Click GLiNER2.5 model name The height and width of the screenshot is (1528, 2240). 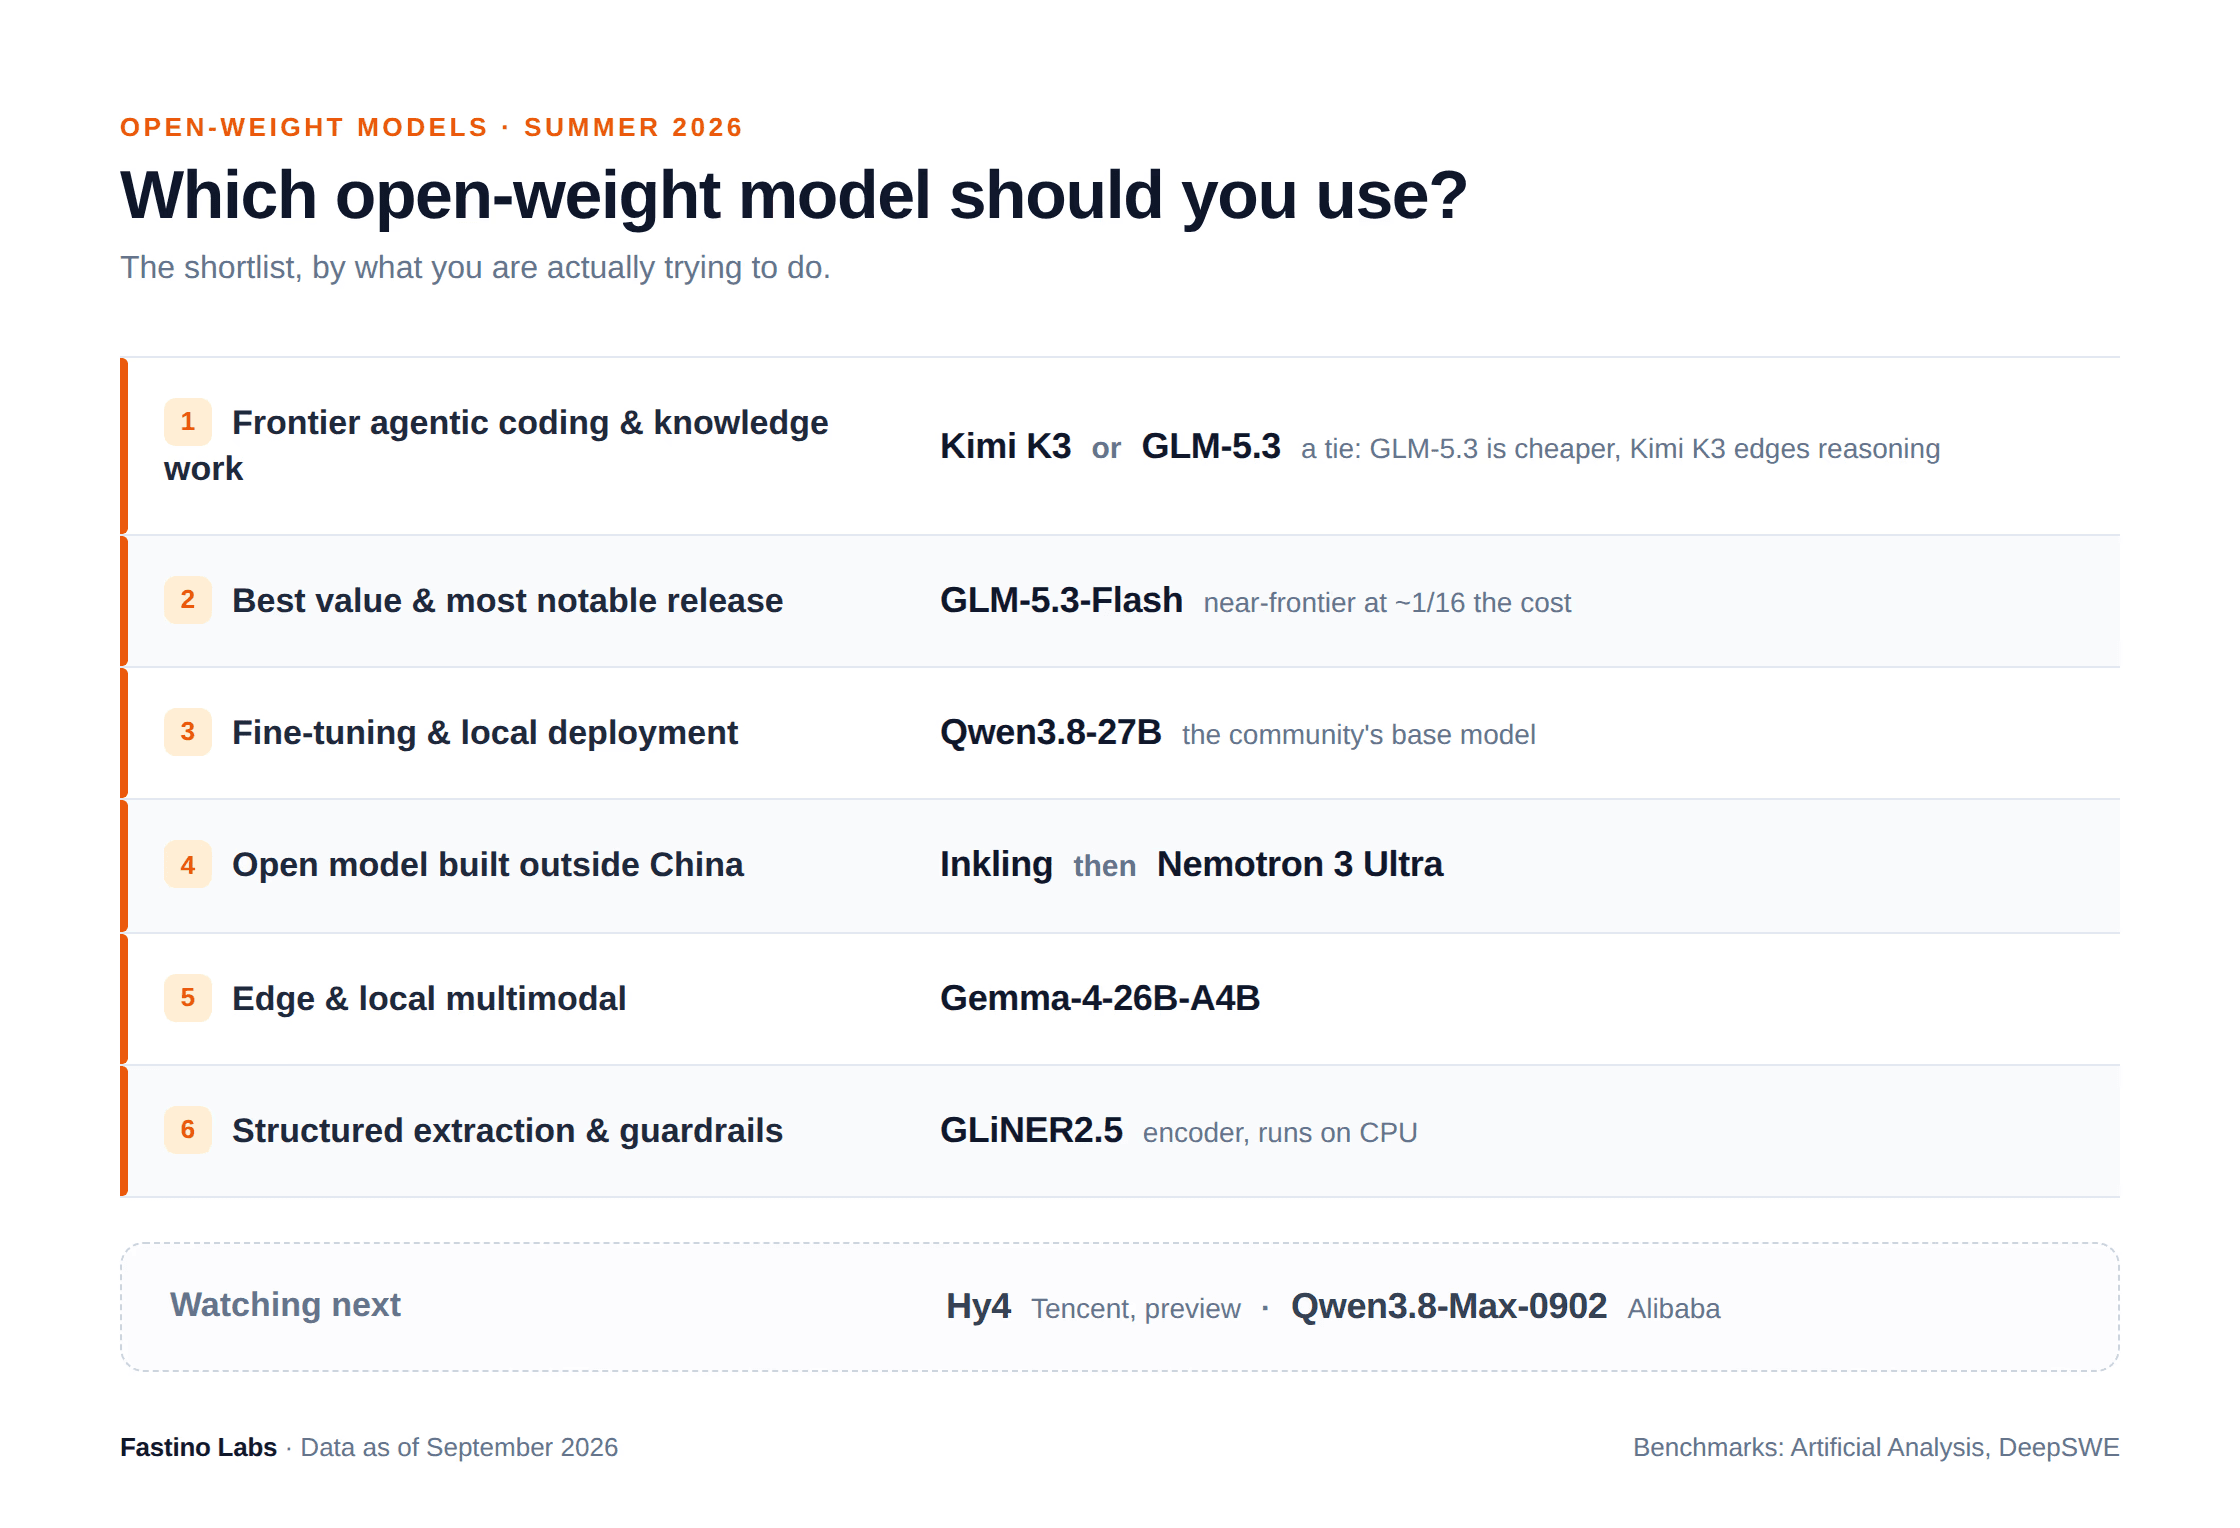point(1031,1130)
